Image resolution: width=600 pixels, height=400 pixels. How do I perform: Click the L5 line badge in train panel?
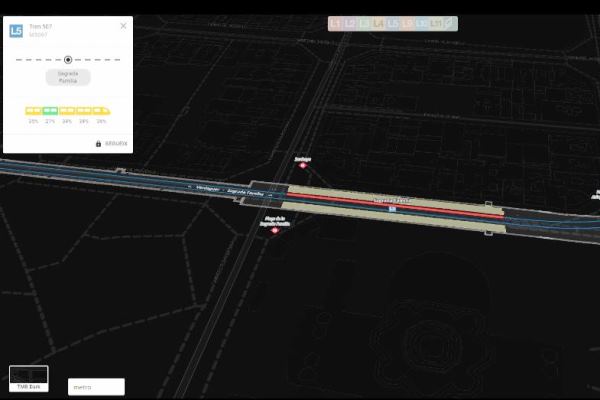(16, 31)
